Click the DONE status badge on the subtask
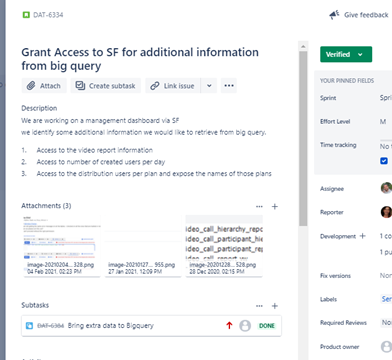Screen dimensions: 392x360 click(267, 326)
